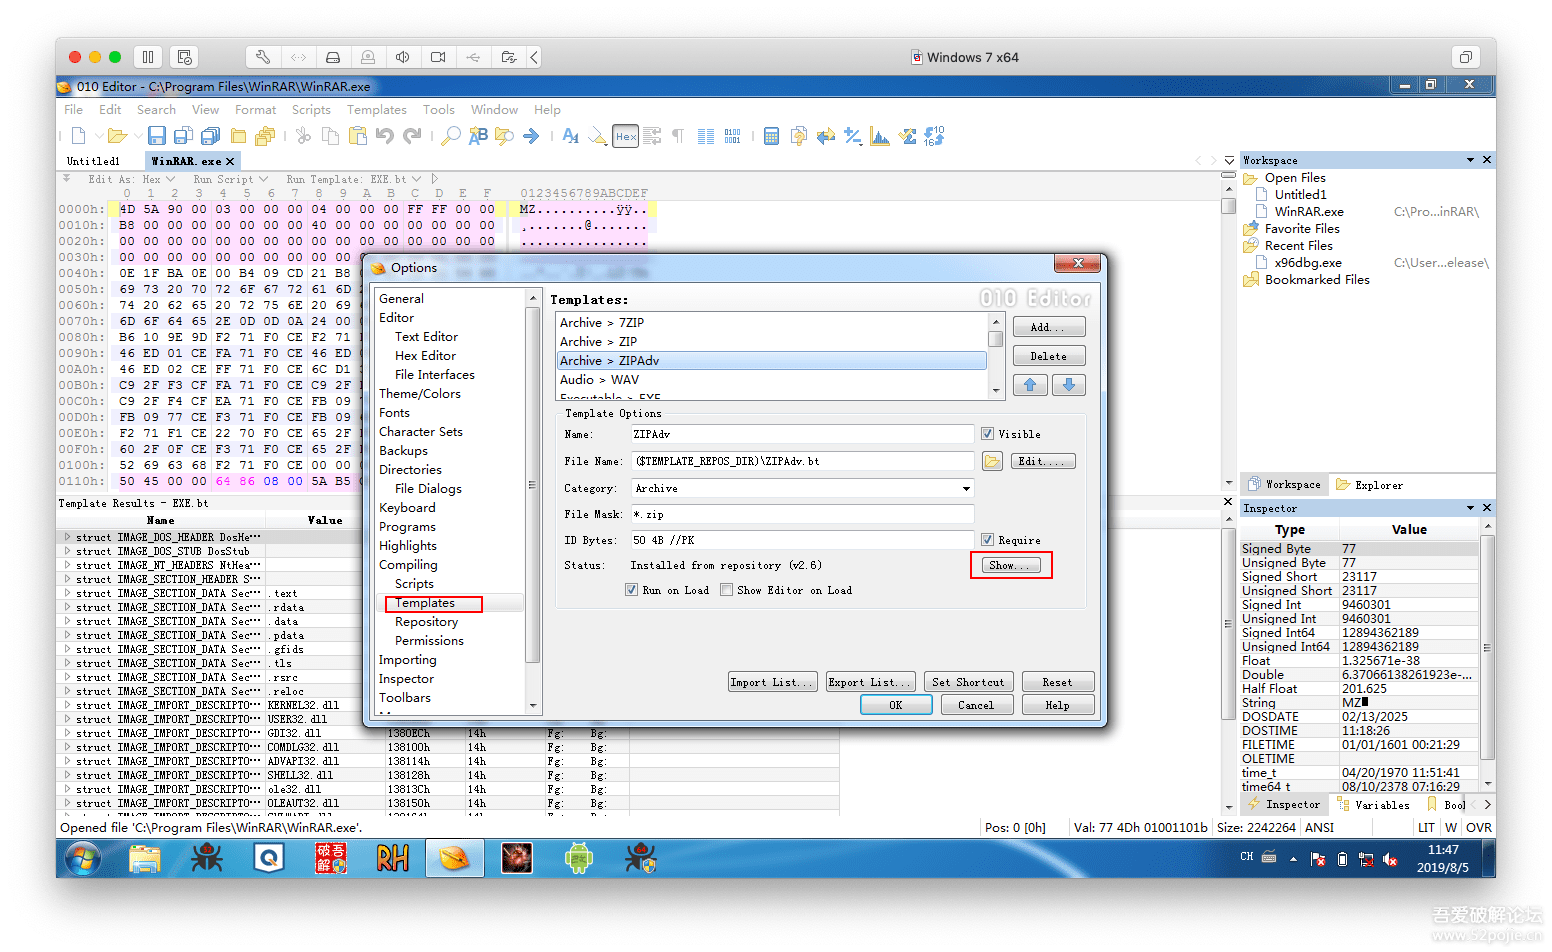
Task: Browse for template file with folder icon
Action: (992, 461)
